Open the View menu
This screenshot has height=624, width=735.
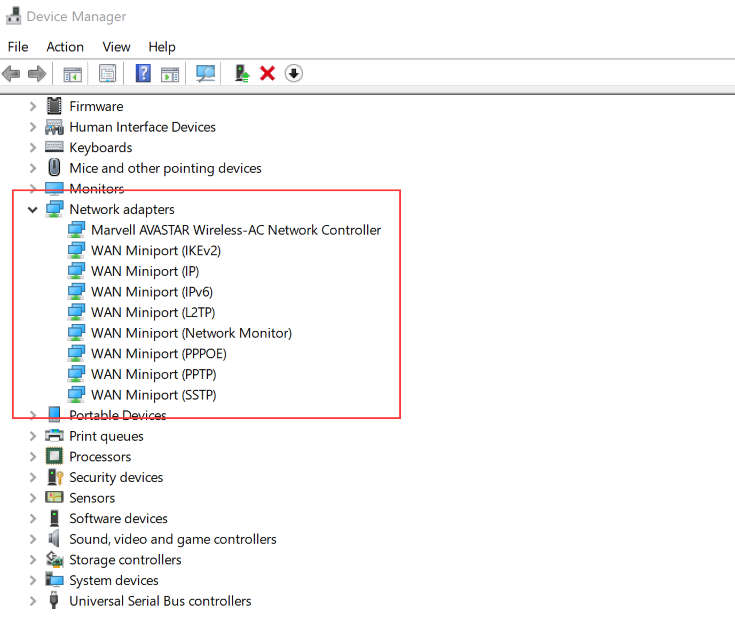[x=116, y=47]
